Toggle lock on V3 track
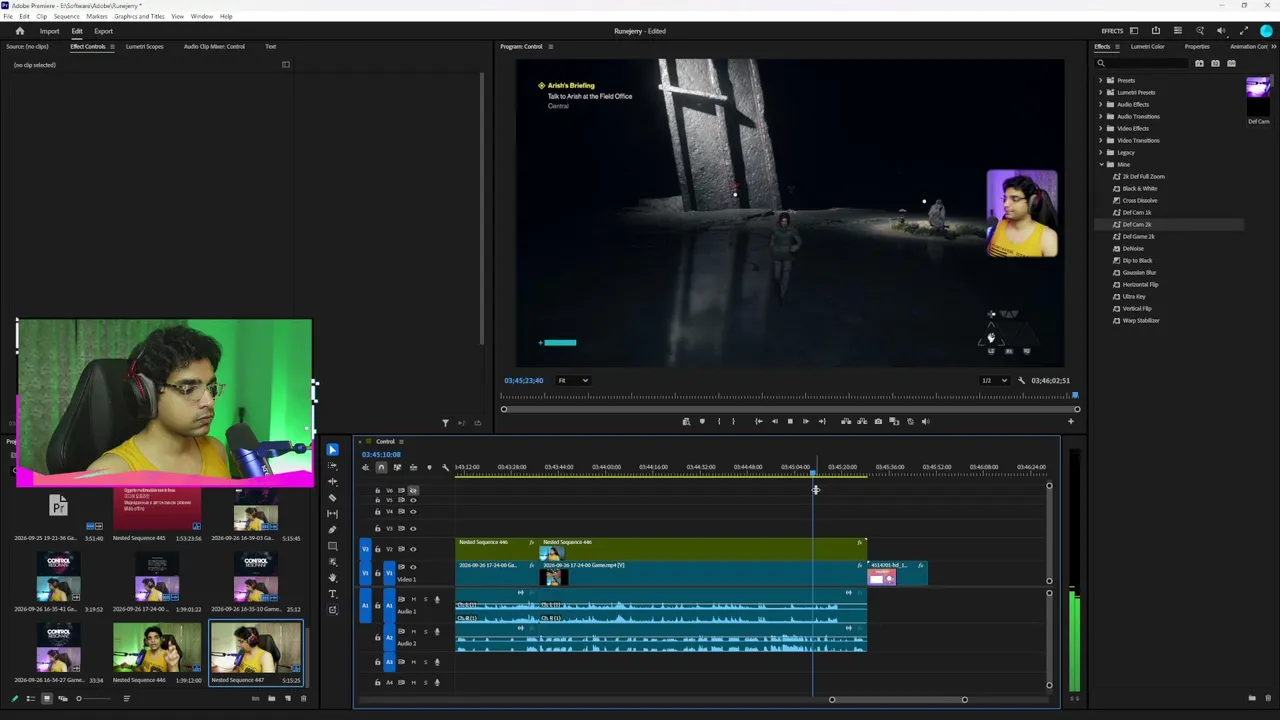The width and height of the screenshot is (1280, 720). click(377, 528)
